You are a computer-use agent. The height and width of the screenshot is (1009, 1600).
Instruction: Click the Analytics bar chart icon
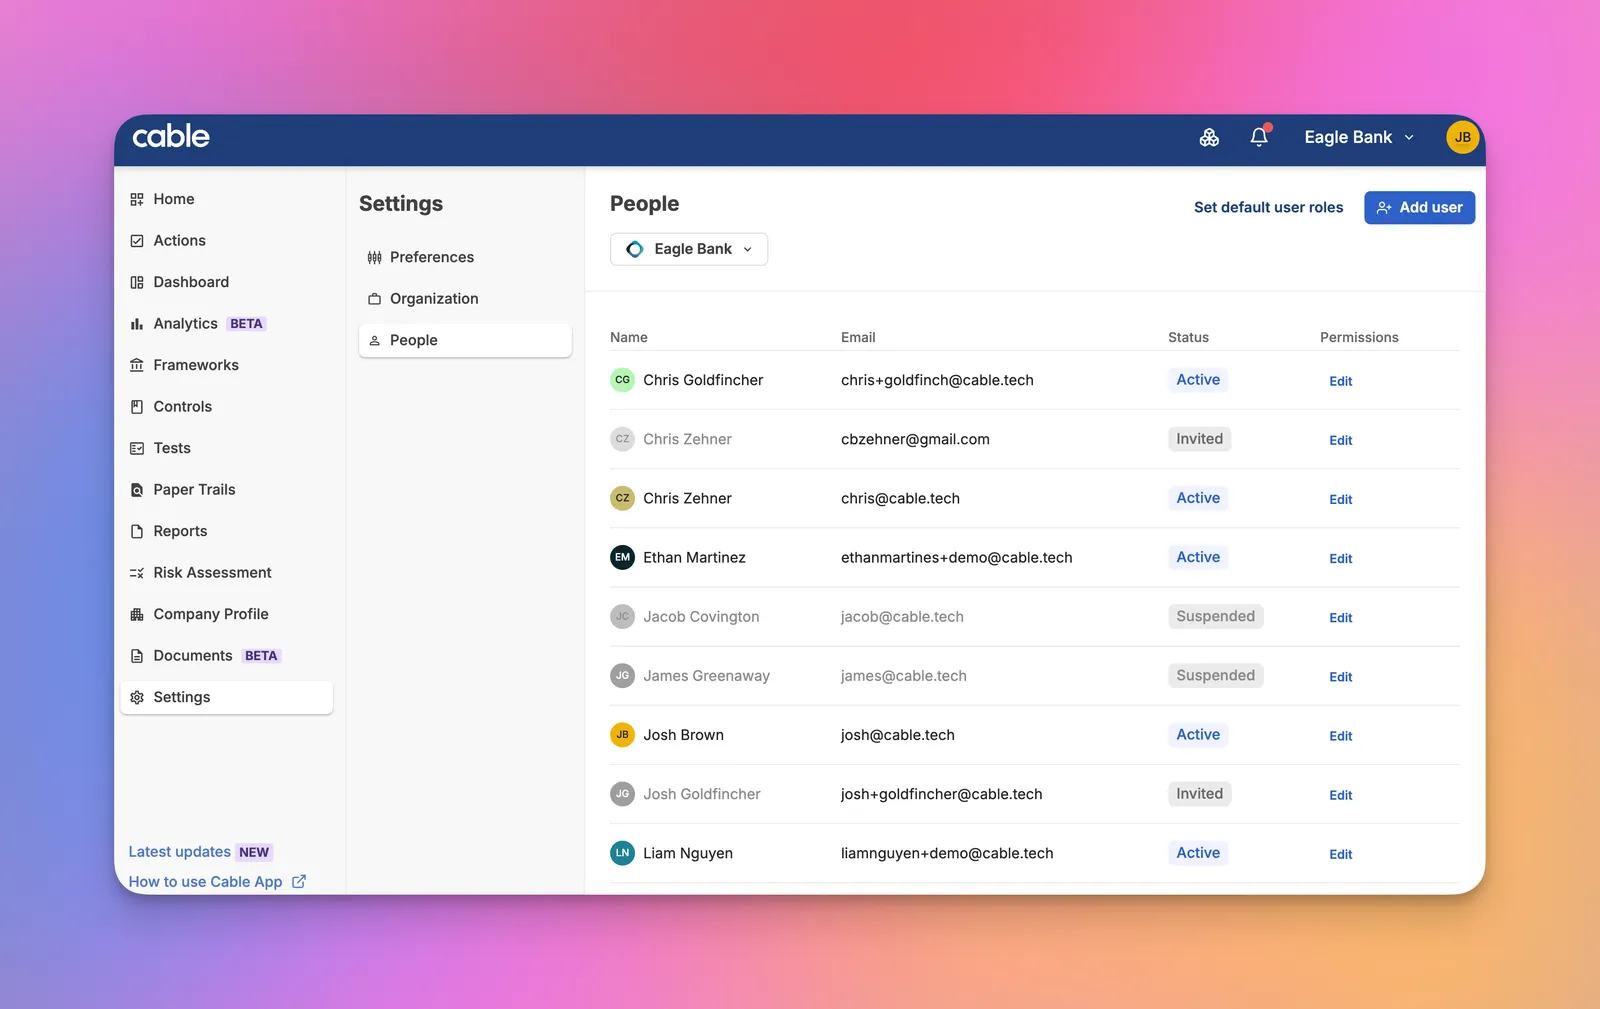[137, 324]
